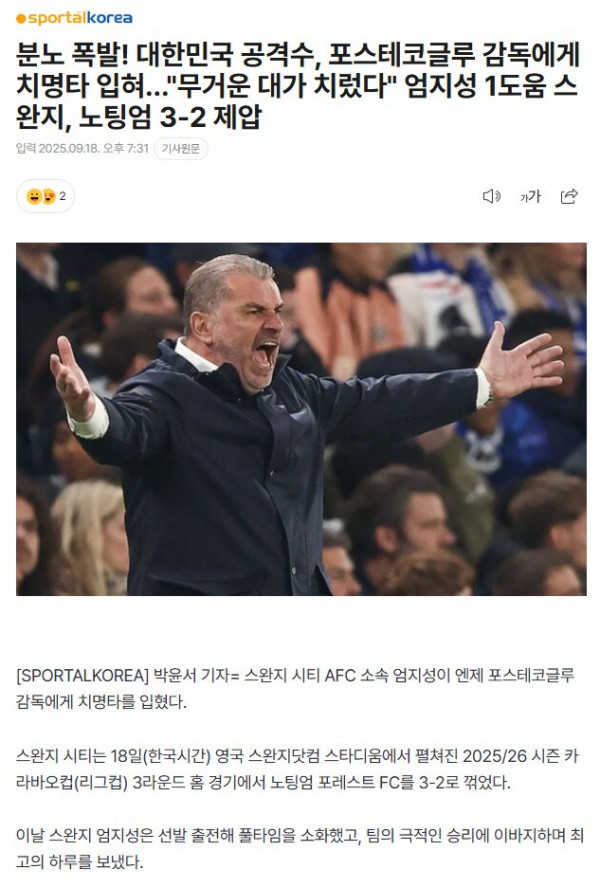Click the orange dot in the sportalkorea logo

coord(21,19)
